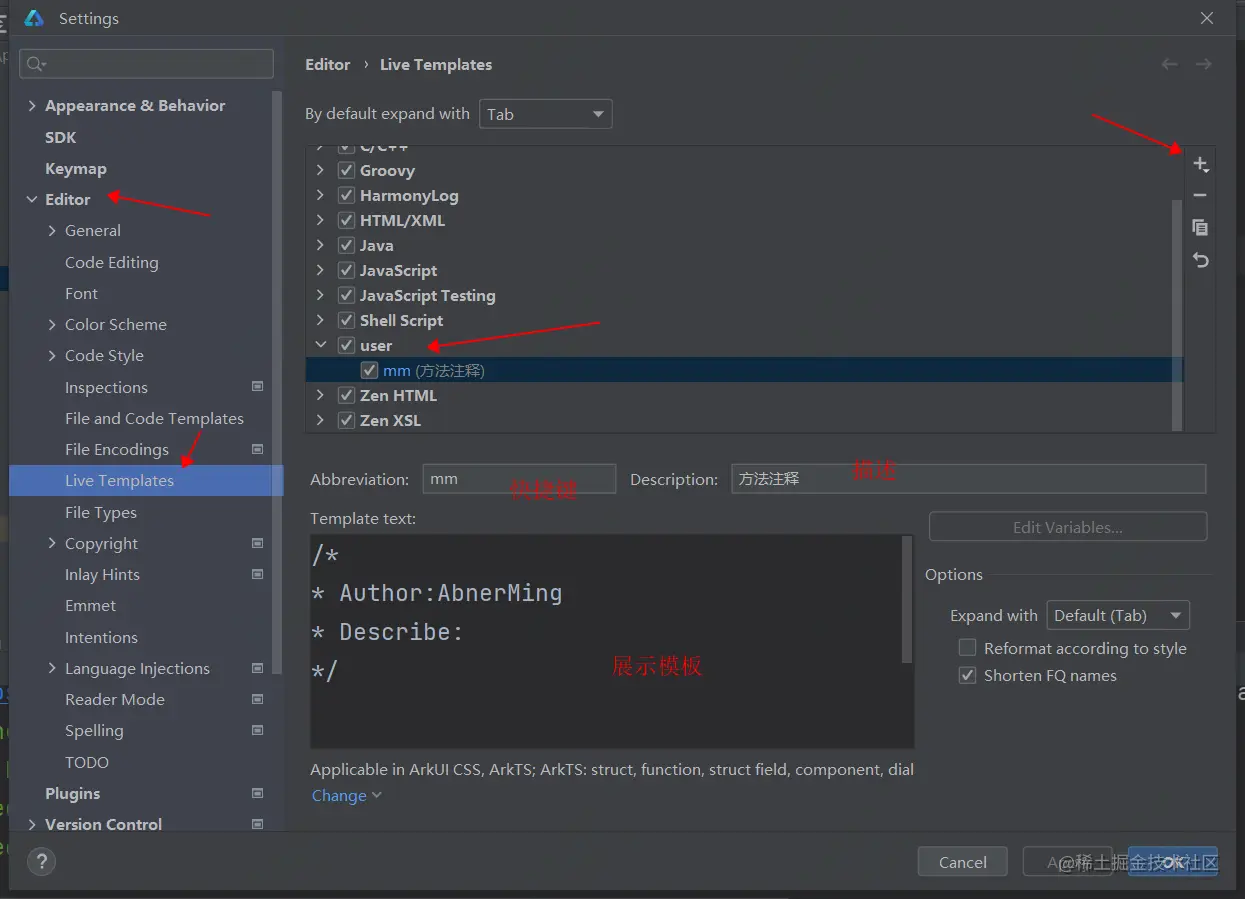Image resolution: width=1245 pixels, height=899 pixels.
Task: Remove selected template with minus icon
Action: [1201, 196]
